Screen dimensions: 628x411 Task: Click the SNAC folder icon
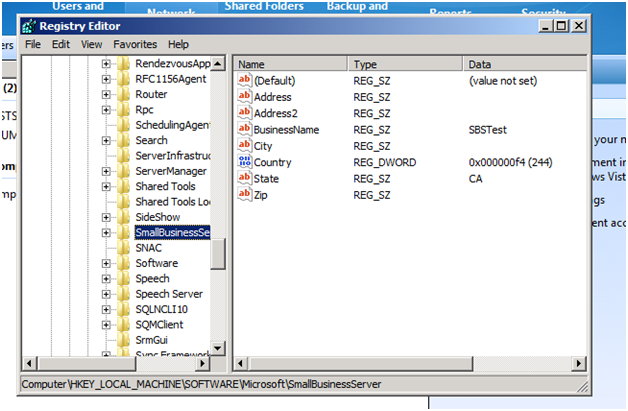coord(124,248)
